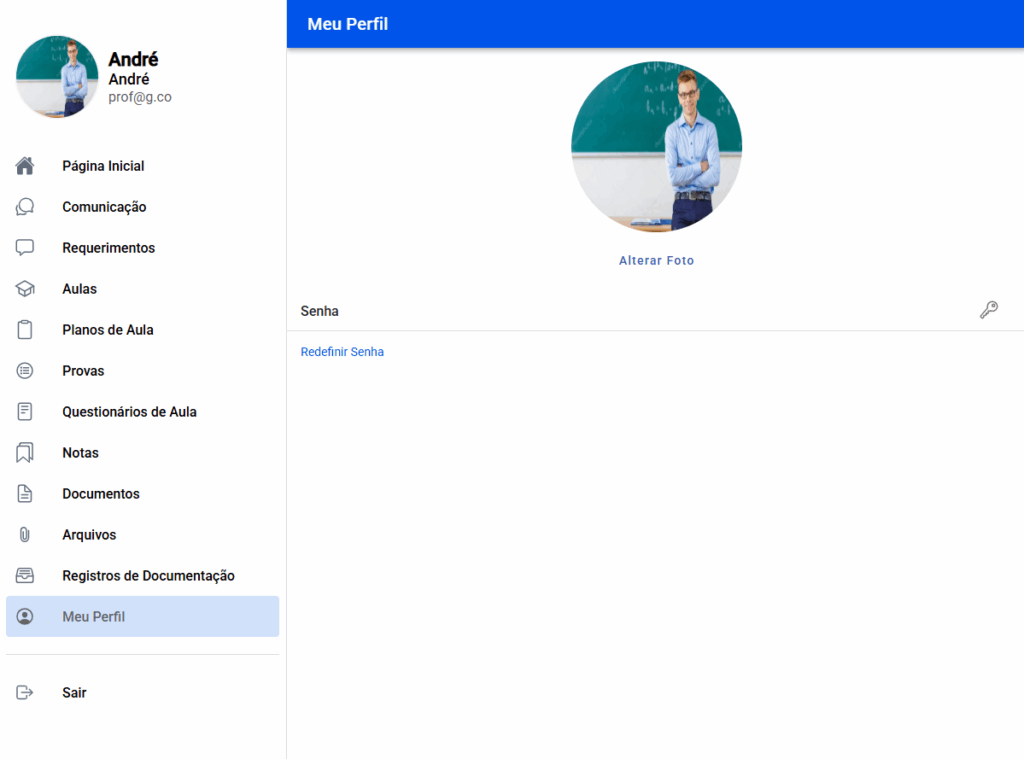This screenshot has height=759, width=1024.
Task: Click the small sidebar avatar photo
Action: (x=57, y=77)
